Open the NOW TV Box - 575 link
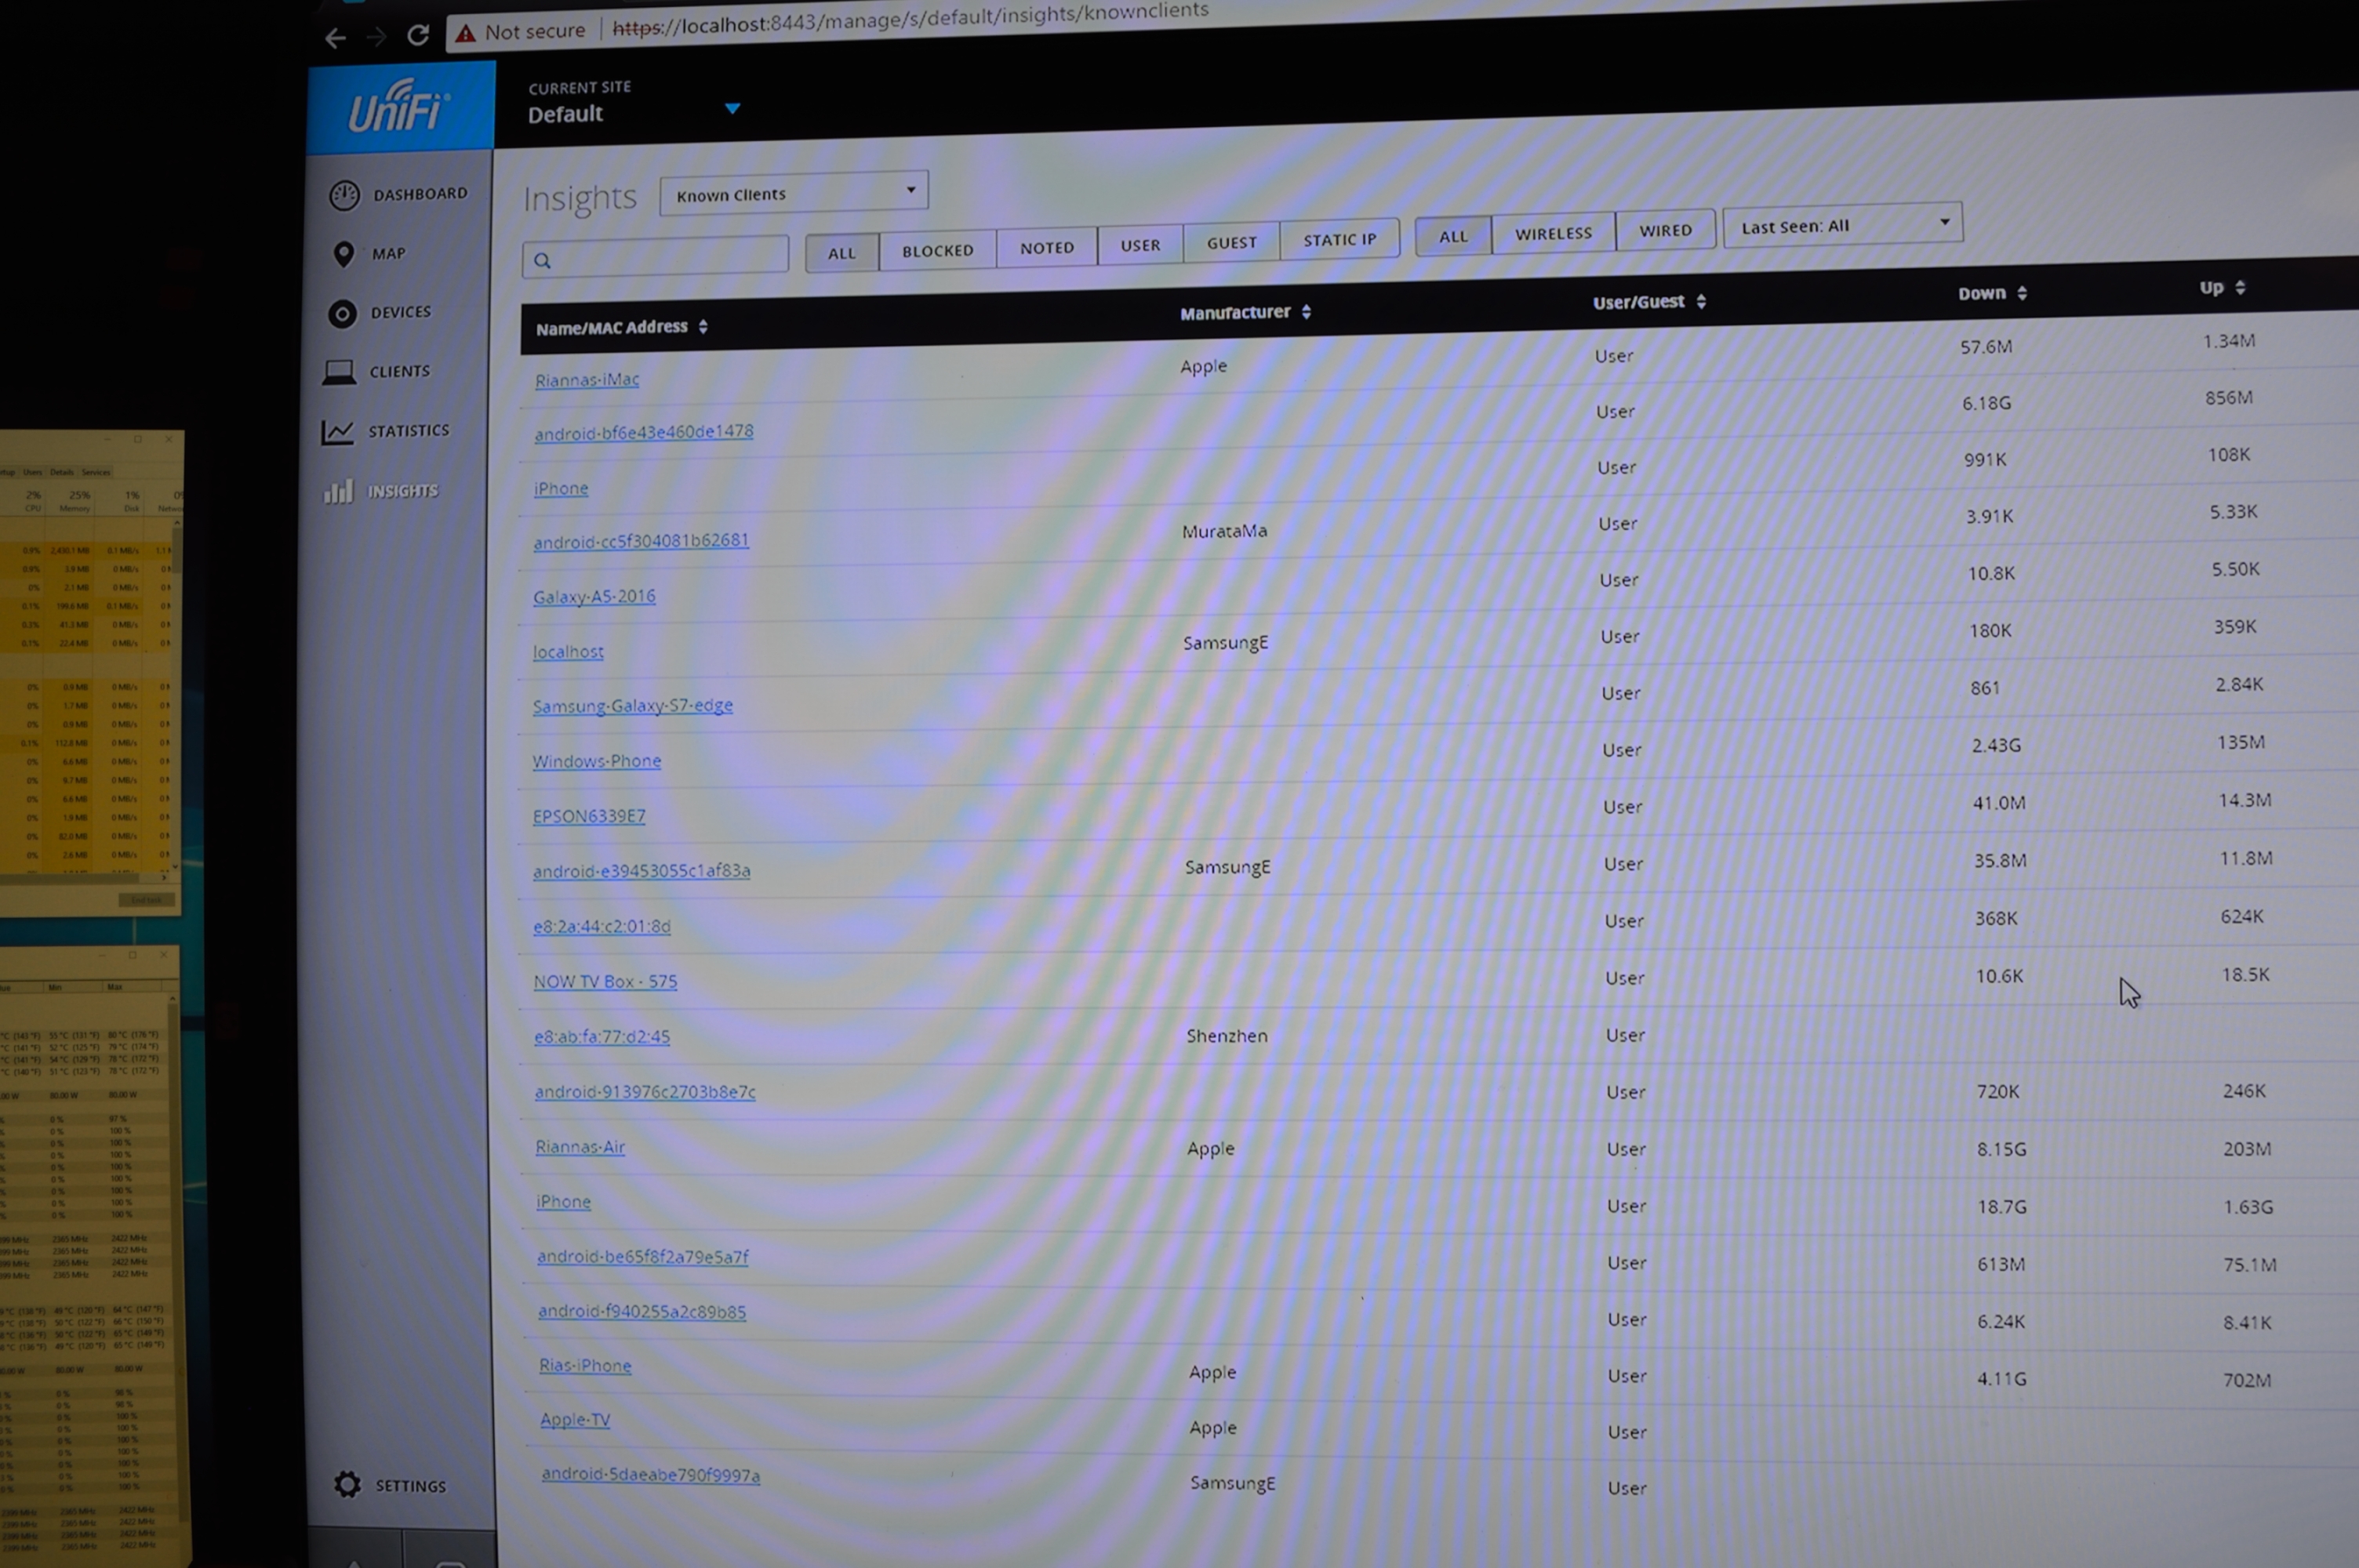This screenshot has width=2359, height=1568. point(605,982)
